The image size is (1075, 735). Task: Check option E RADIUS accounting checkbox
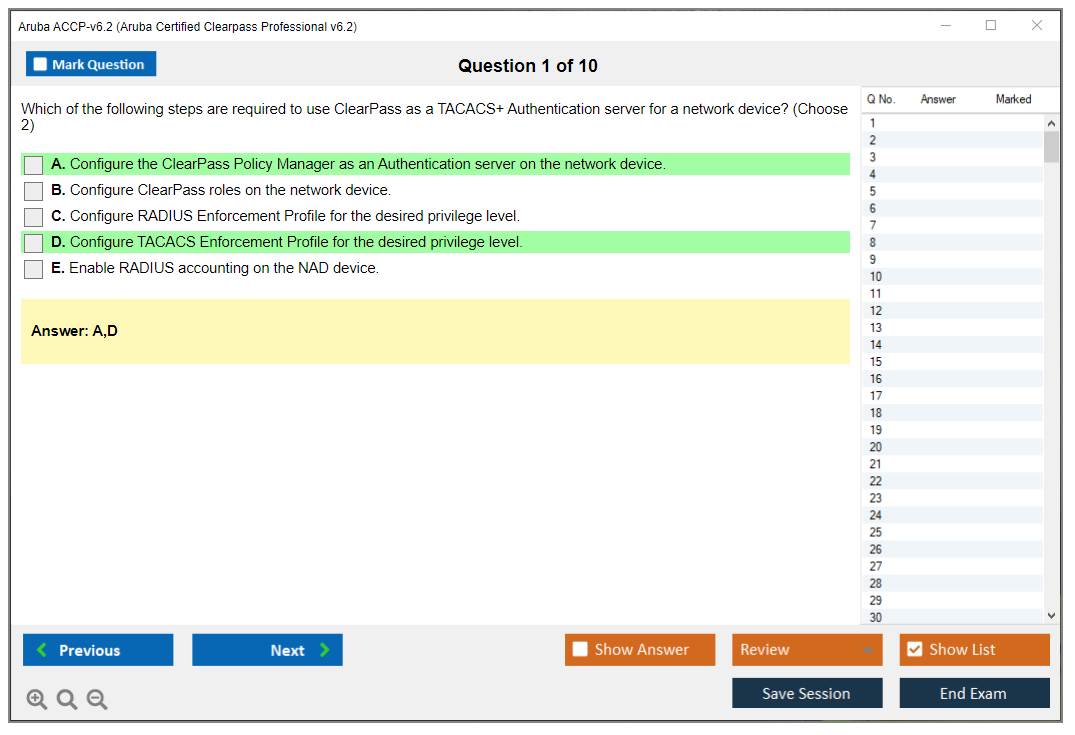coord(33,269)
